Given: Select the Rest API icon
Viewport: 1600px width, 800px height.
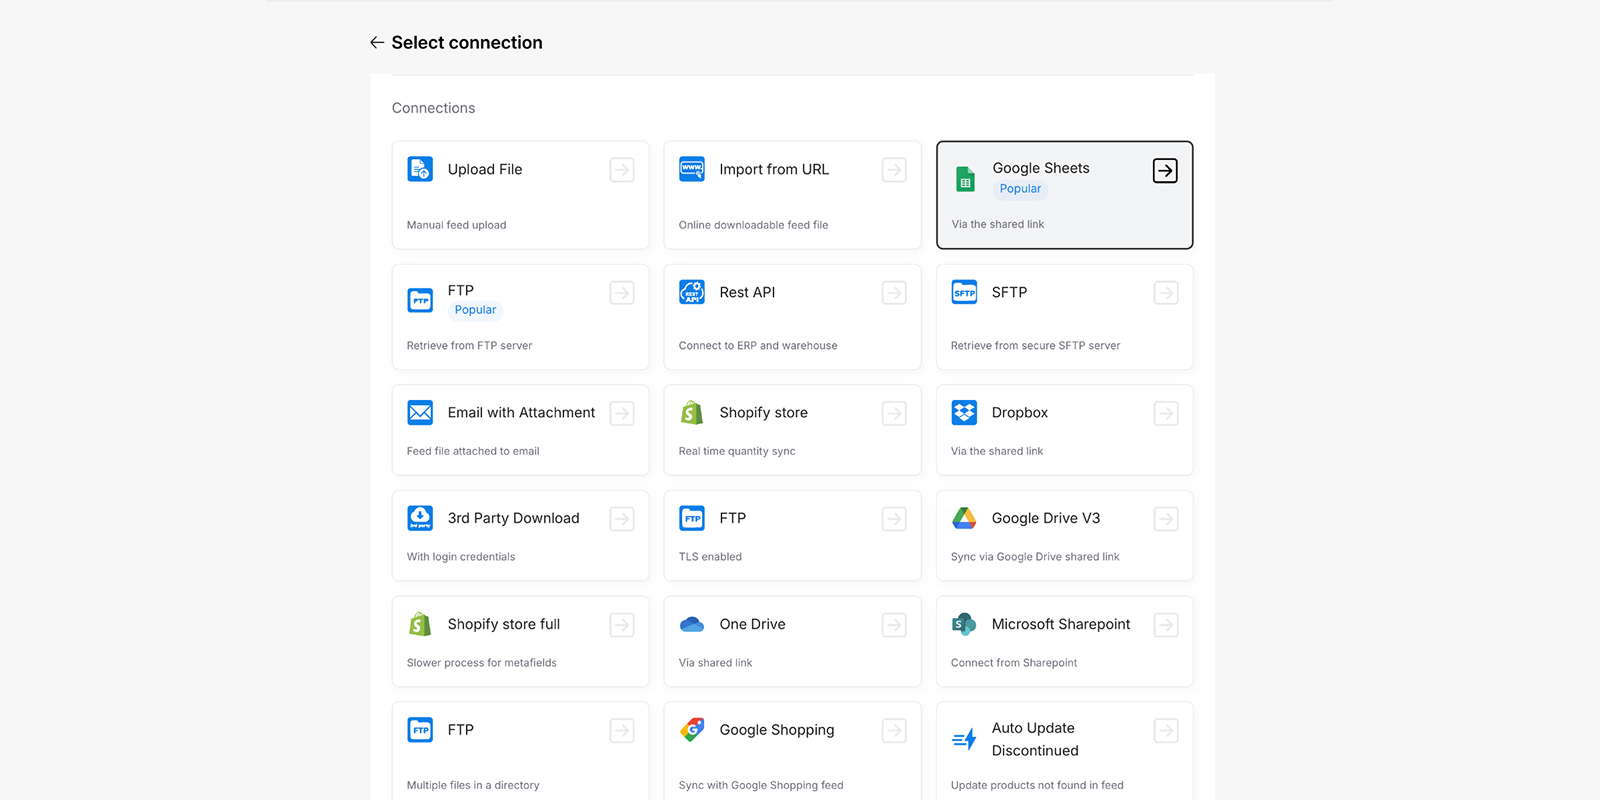Looking at the screenshot, I should point(692,292).
